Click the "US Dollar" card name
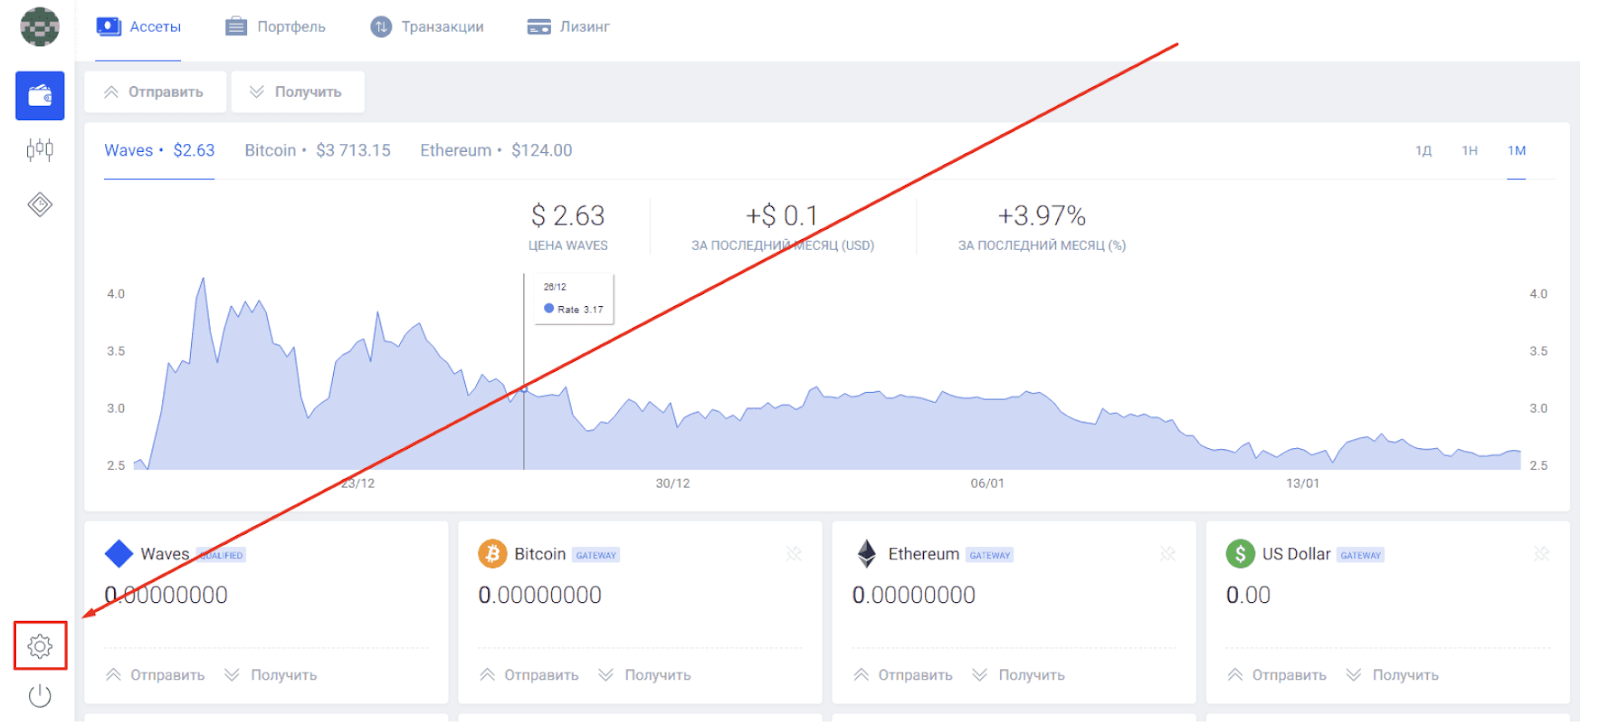Image resolution: width=1600 pixels, height=726 pixels. (1296, 554)
